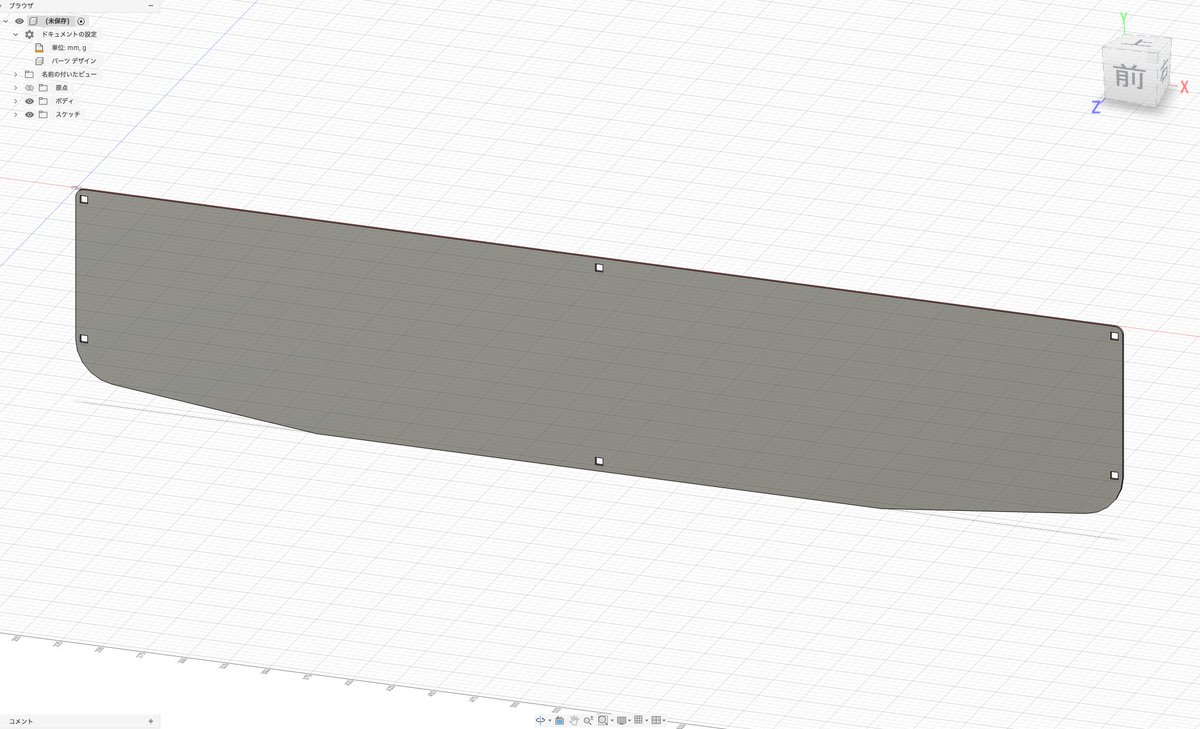Viewport: 1200px width, 729px height.
Task: Click the スケッチ folder icon
Action: (x=43, y=114)
